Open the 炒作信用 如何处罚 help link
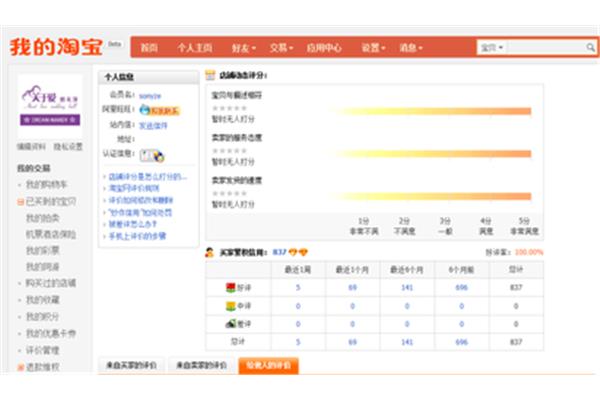Image resolution: width=600 pixels, height=400 pixels. click(x=140, y=212)
